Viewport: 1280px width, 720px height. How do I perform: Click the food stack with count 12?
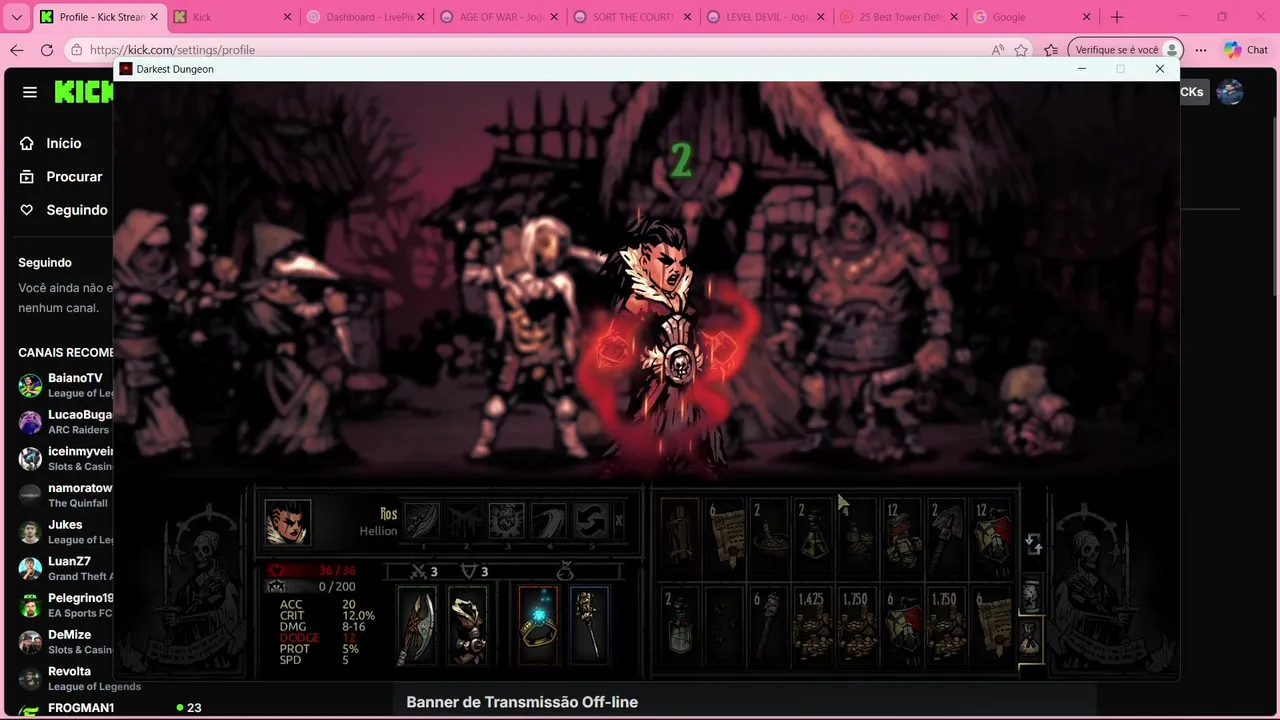pyautogui.click(x=902, y=538)
